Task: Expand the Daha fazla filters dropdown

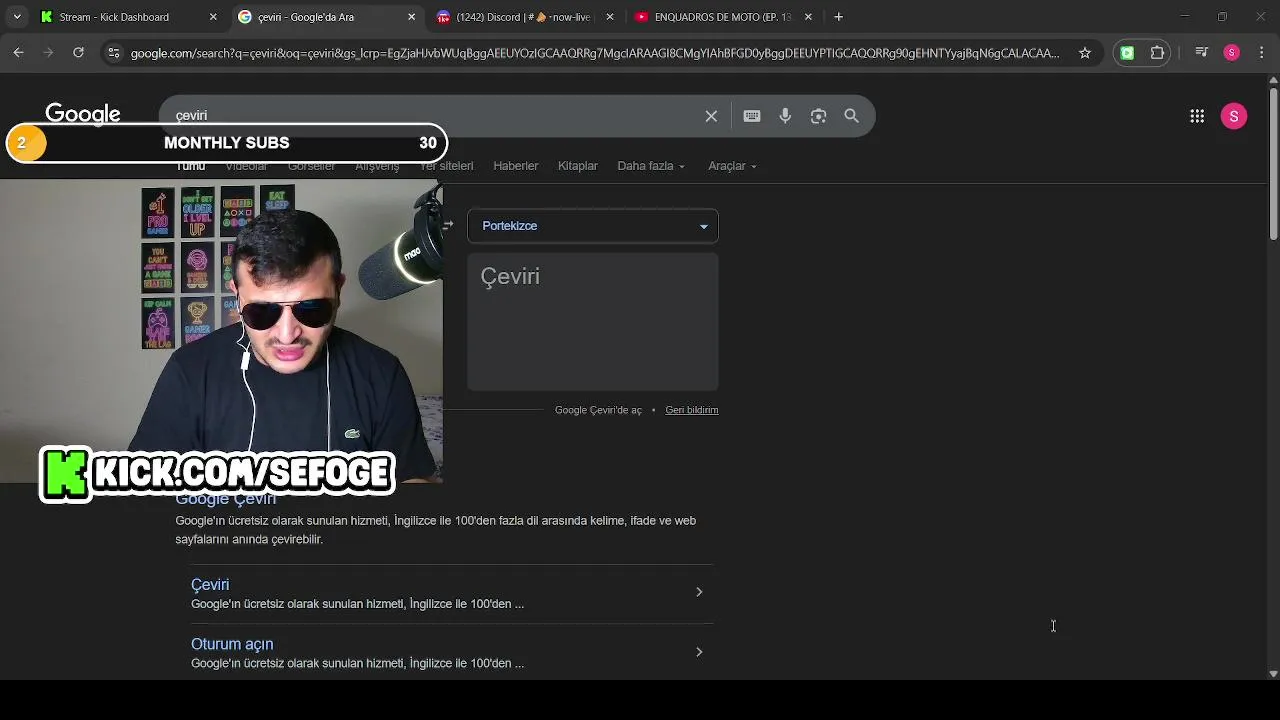Action: 651,166
